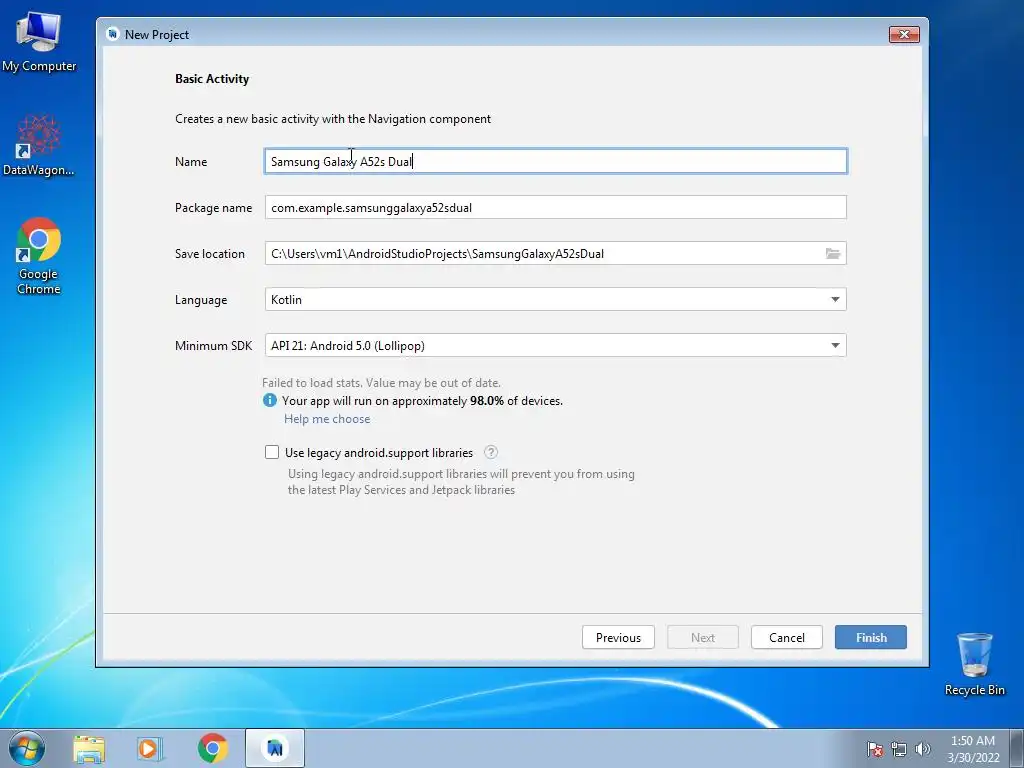Image resolution: width=1024 pixels, height=768 pixels.
Task: Click the navigation component description text
Action: pos(332,119)
